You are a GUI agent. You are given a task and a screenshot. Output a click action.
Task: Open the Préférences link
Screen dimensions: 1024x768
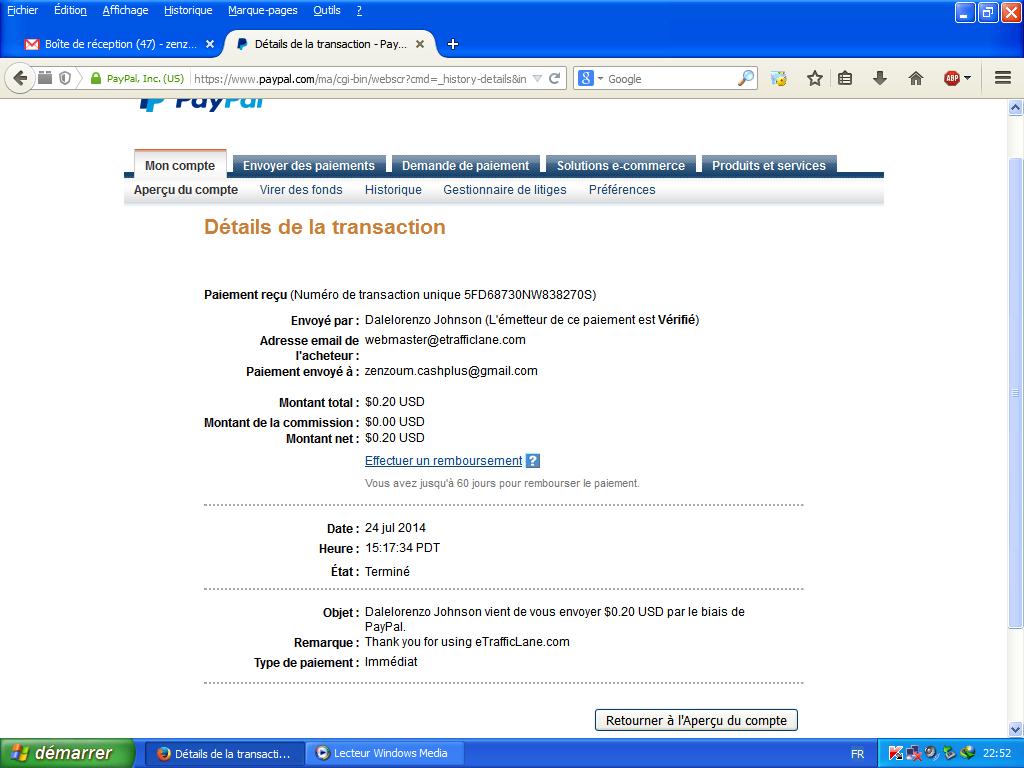tap(622, 189)
